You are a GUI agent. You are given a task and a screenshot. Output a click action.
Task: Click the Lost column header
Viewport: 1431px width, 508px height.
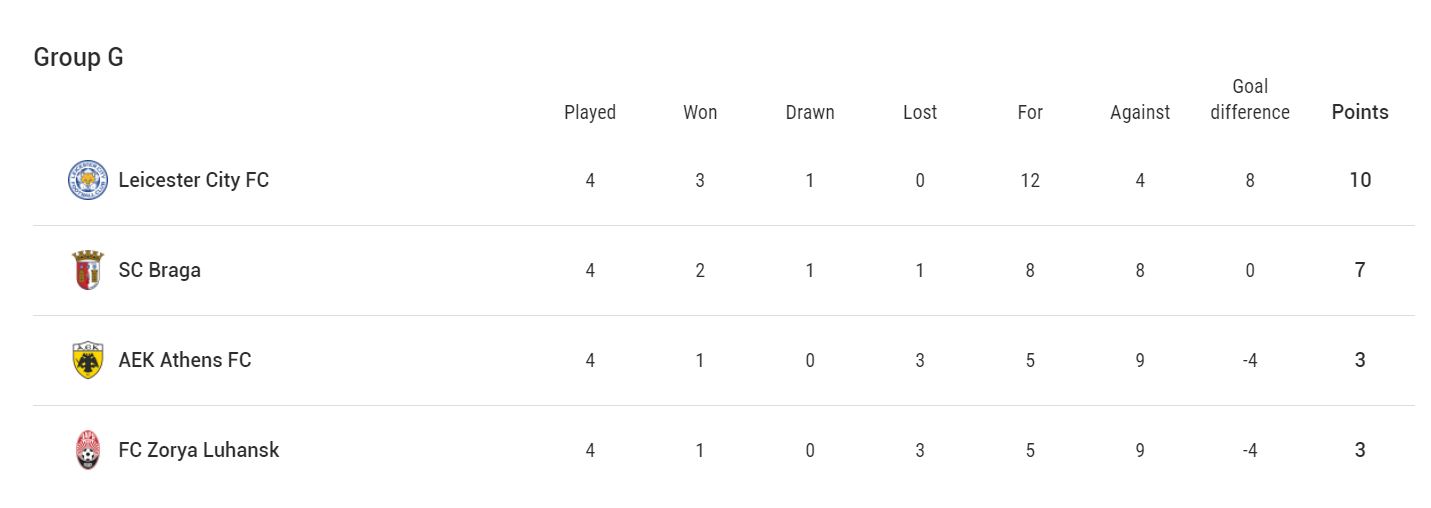pyautogui.click(x=920, y=112)
